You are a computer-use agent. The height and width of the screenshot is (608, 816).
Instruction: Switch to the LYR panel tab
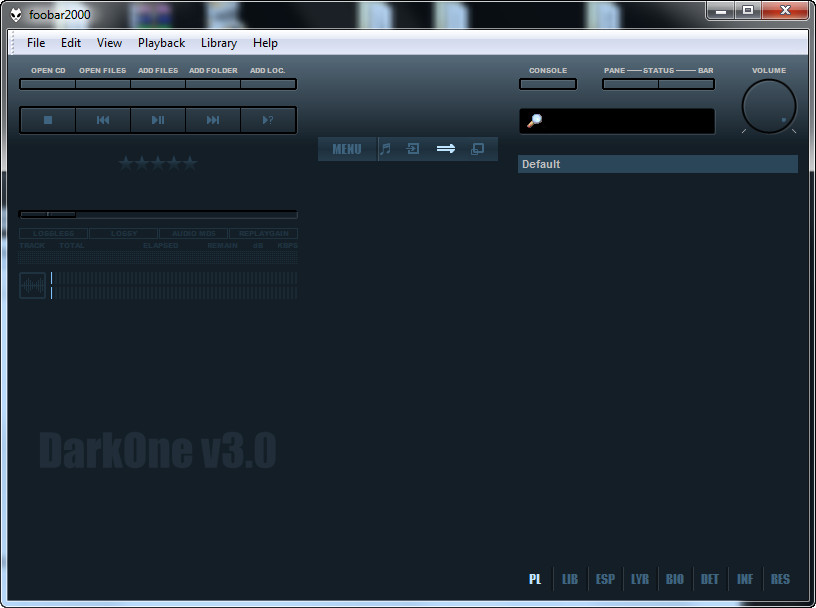click(x=640, y=579)
